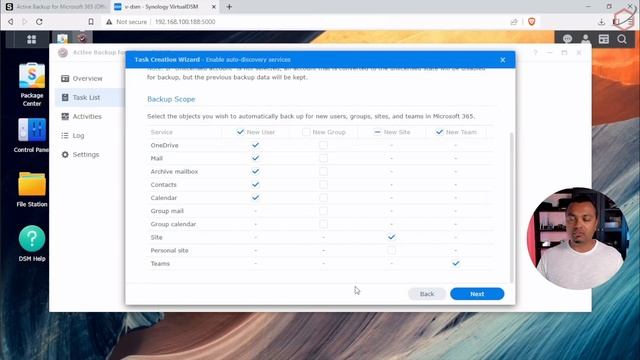Open Settings in sidebar
Image resolution: width=640 pixels, height=360 pixels.
click(x=89, y=154)
